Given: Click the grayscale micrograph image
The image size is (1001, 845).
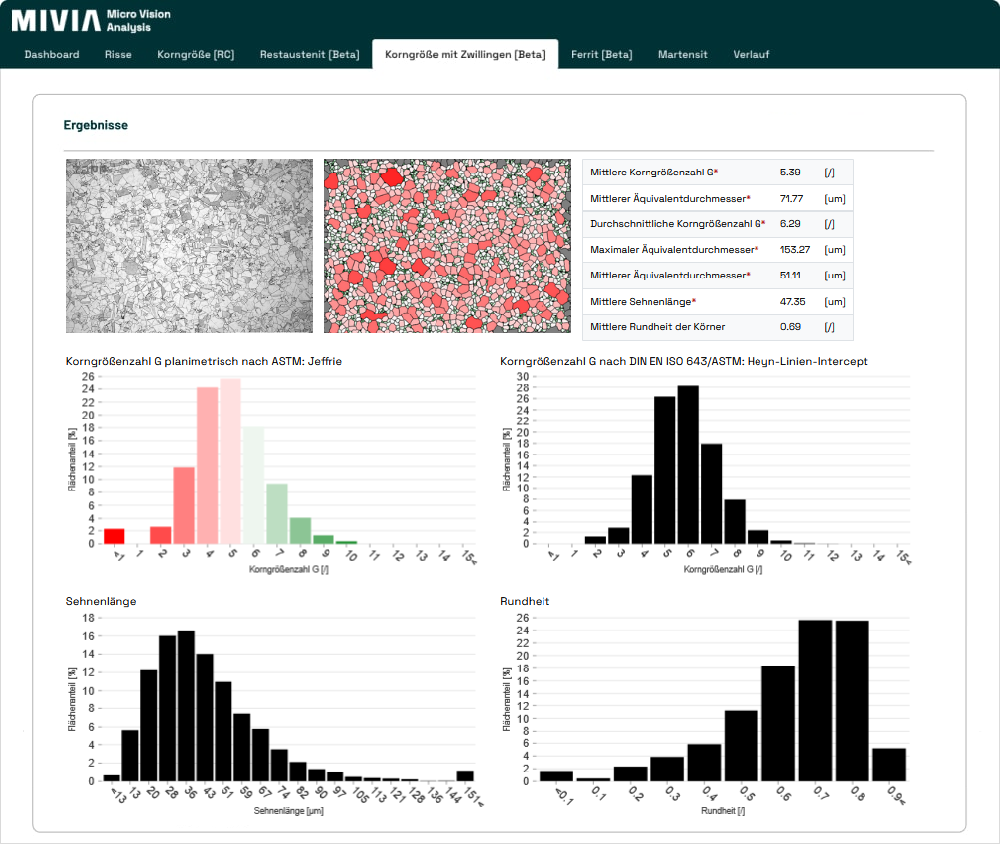Looking at the screenshot, I should click(x=189, y=246).
